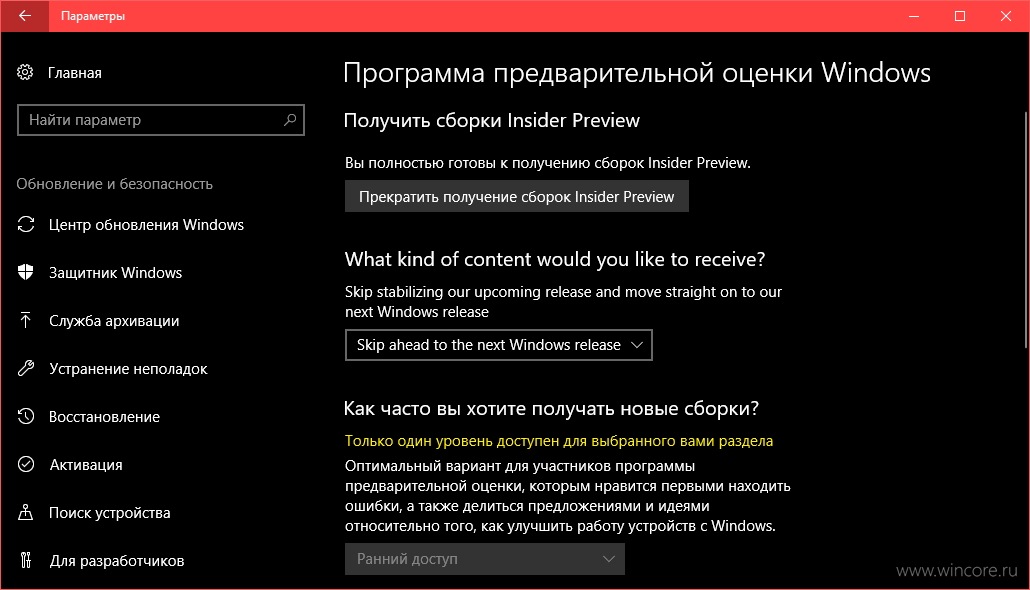Click the Skip stabilizing our upcoming release description

click(x=564, y=302)
